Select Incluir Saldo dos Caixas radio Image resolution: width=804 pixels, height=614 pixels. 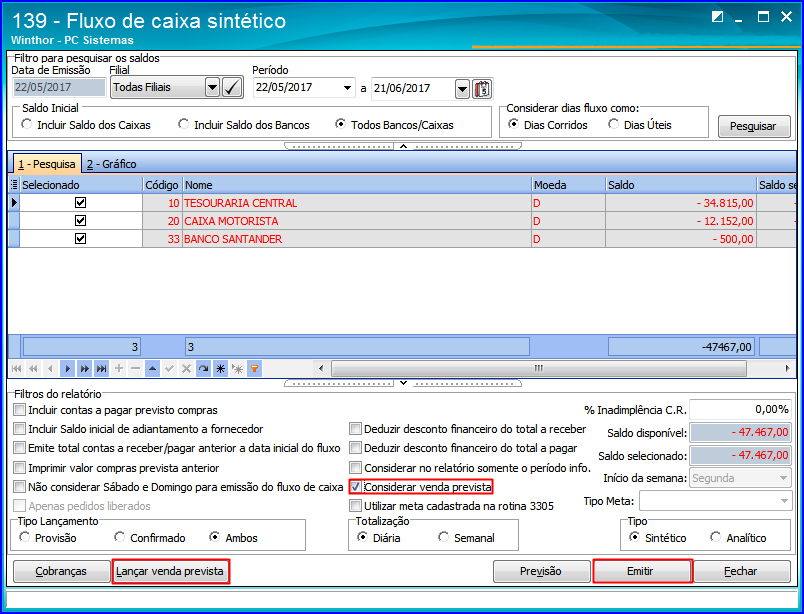(26, 124)
